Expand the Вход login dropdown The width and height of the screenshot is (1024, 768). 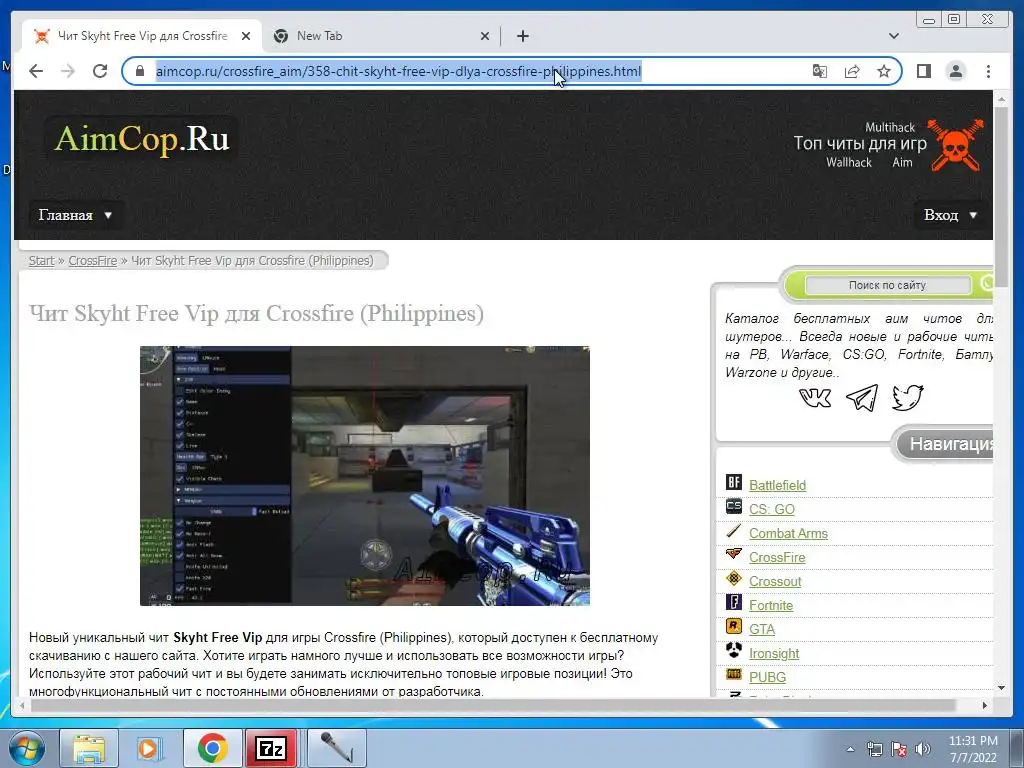point(950,215)
